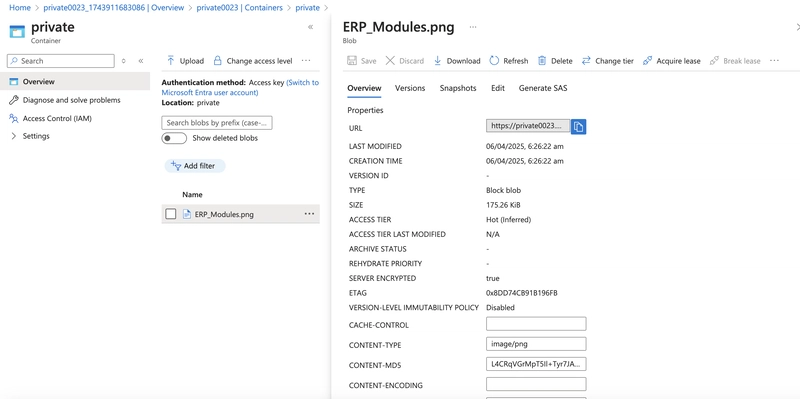Click the Refresh icon in blob toolbar
Image resolution: width=800 pixels, height=399 pixels.
[x=494, y=61]
